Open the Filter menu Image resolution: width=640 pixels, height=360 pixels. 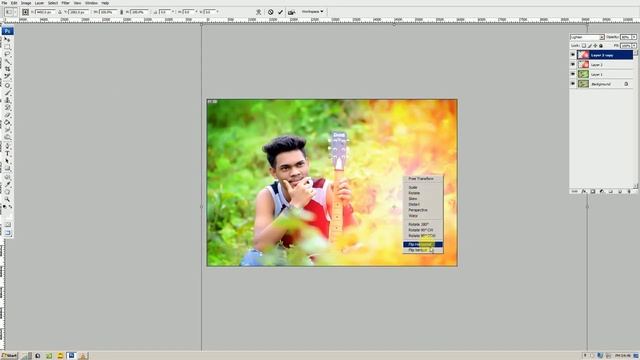65,3
